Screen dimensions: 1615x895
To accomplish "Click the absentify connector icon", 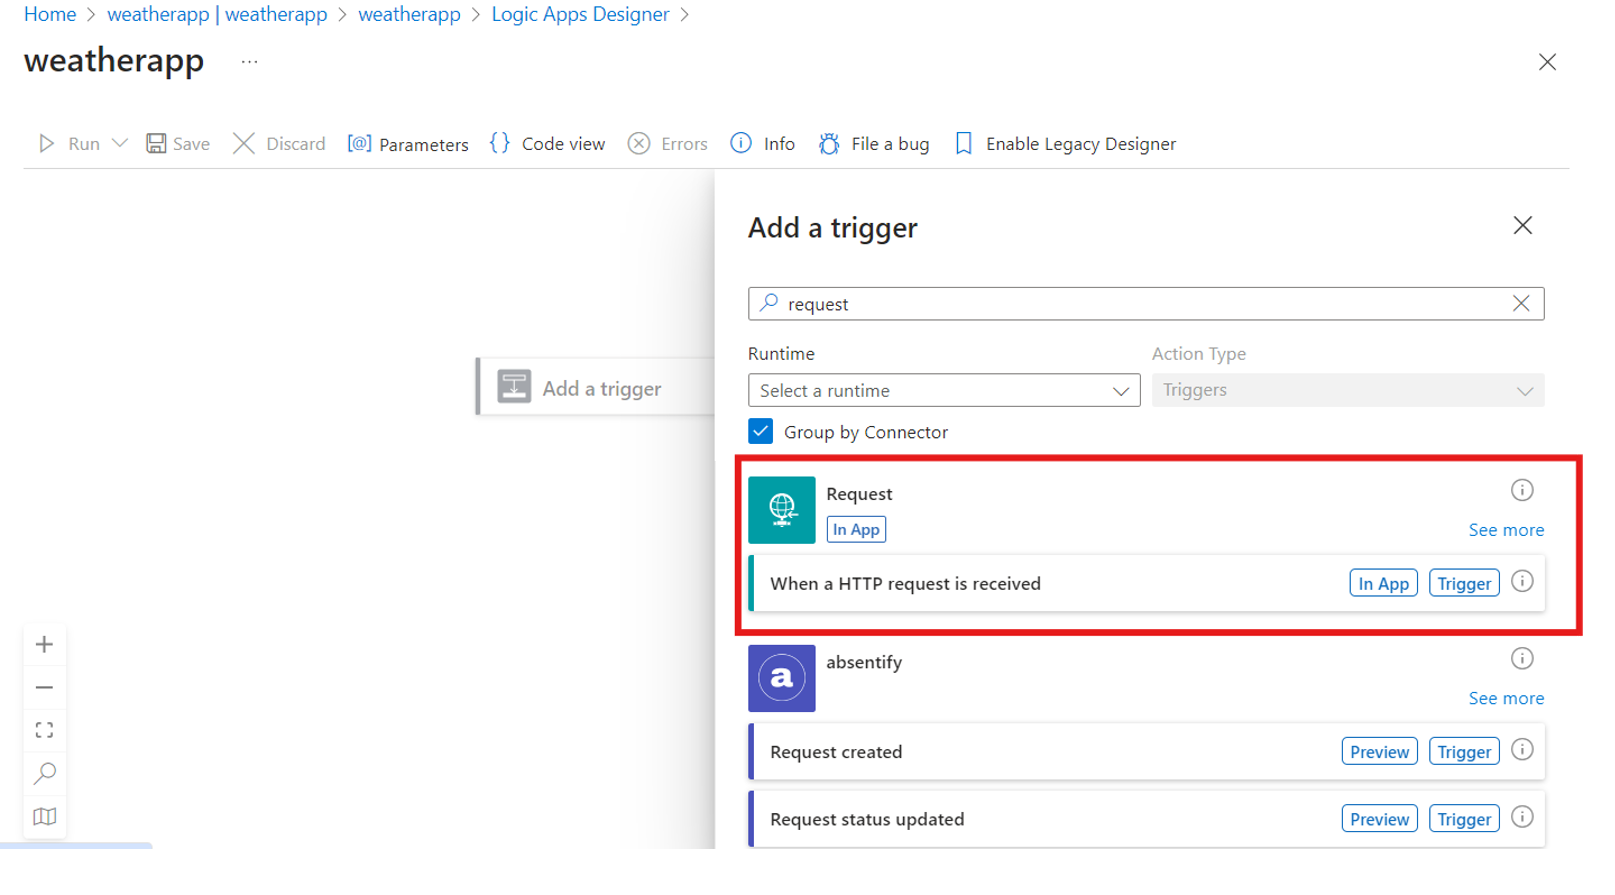I will tap(781, 678).
